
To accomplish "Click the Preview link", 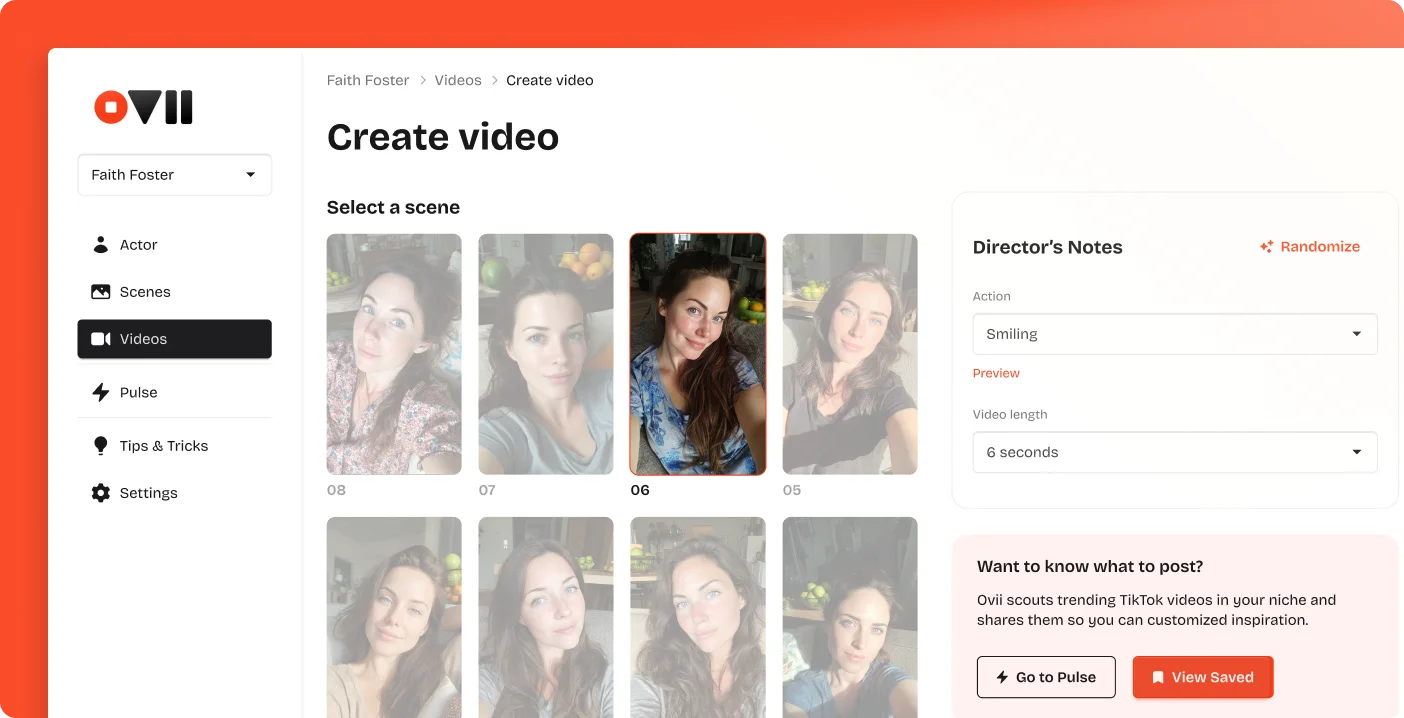I will (996, 373).
